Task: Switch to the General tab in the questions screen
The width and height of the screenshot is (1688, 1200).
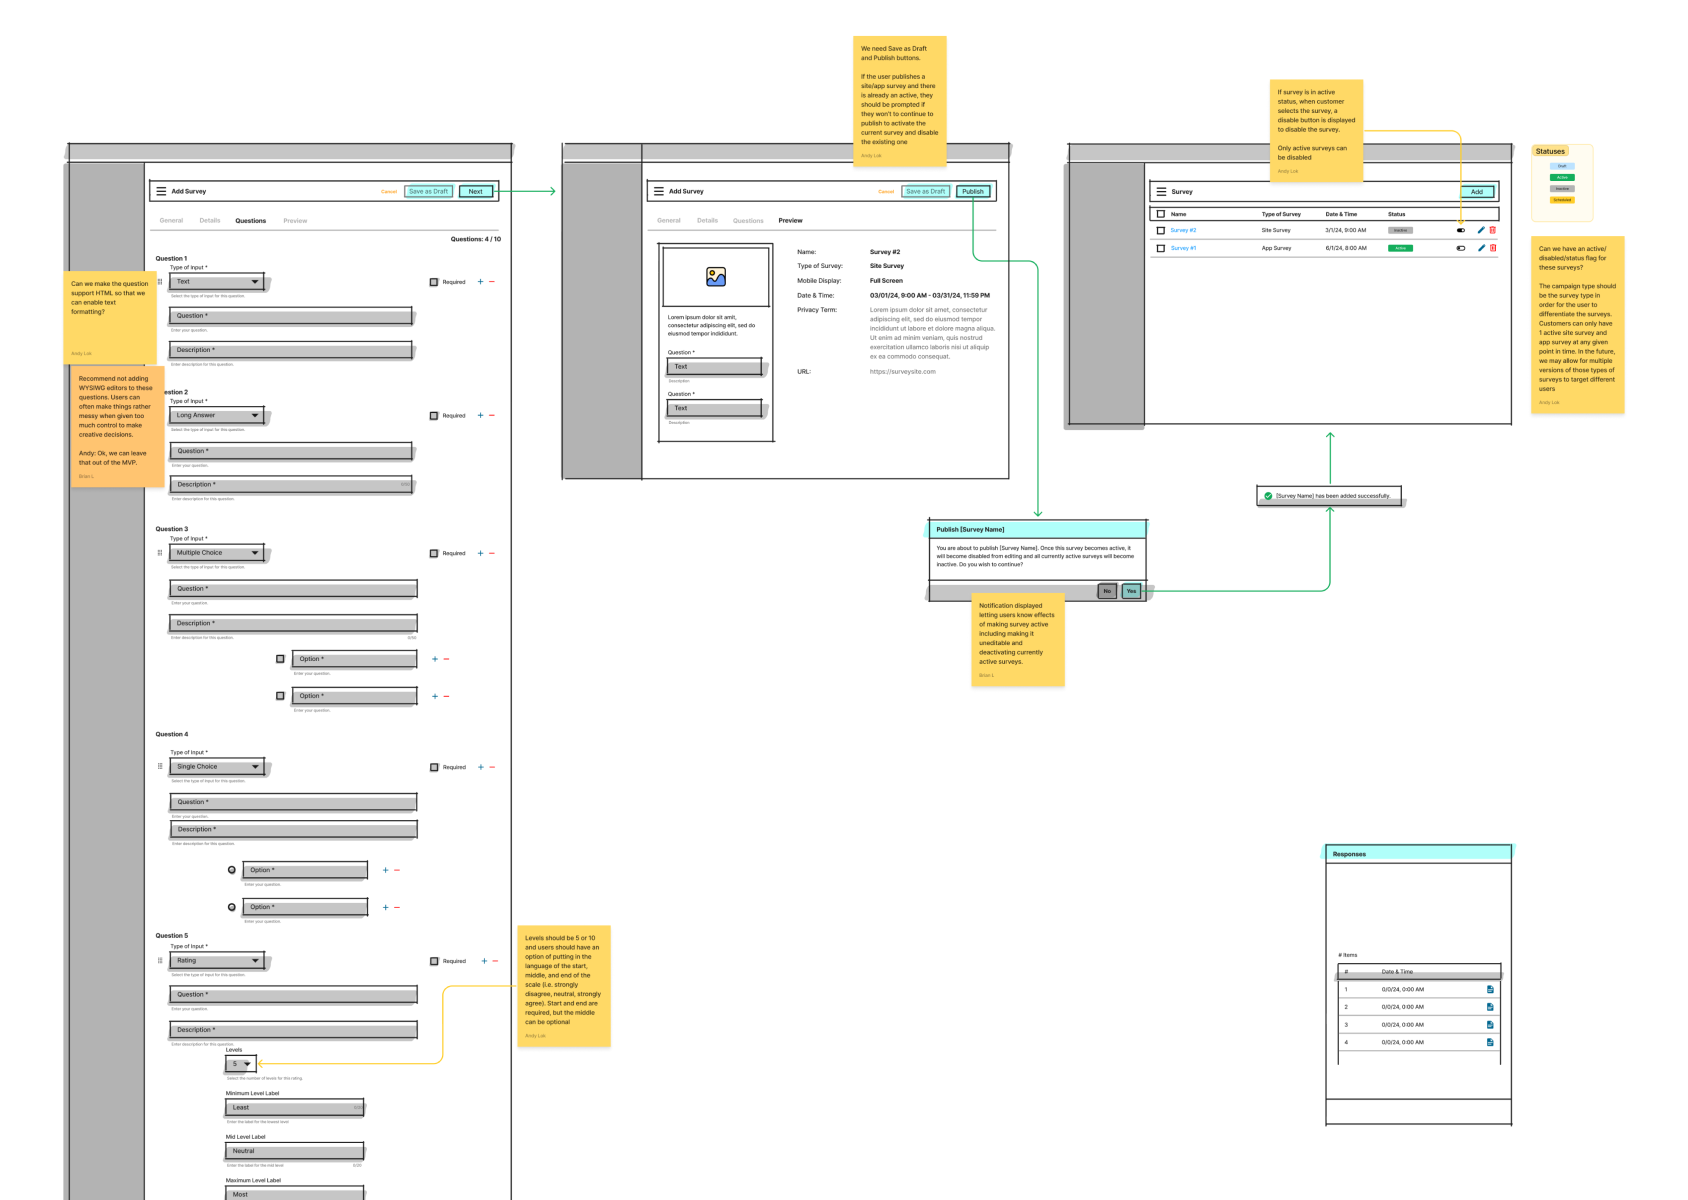Action: pyautogui.click(x=171, y=221)
